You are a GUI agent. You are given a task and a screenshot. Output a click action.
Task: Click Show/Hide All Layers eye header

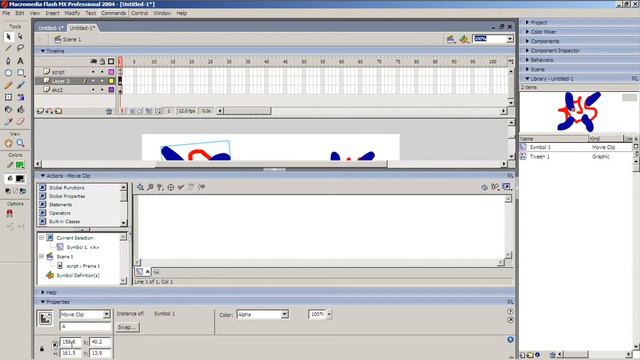coord(93,61)
